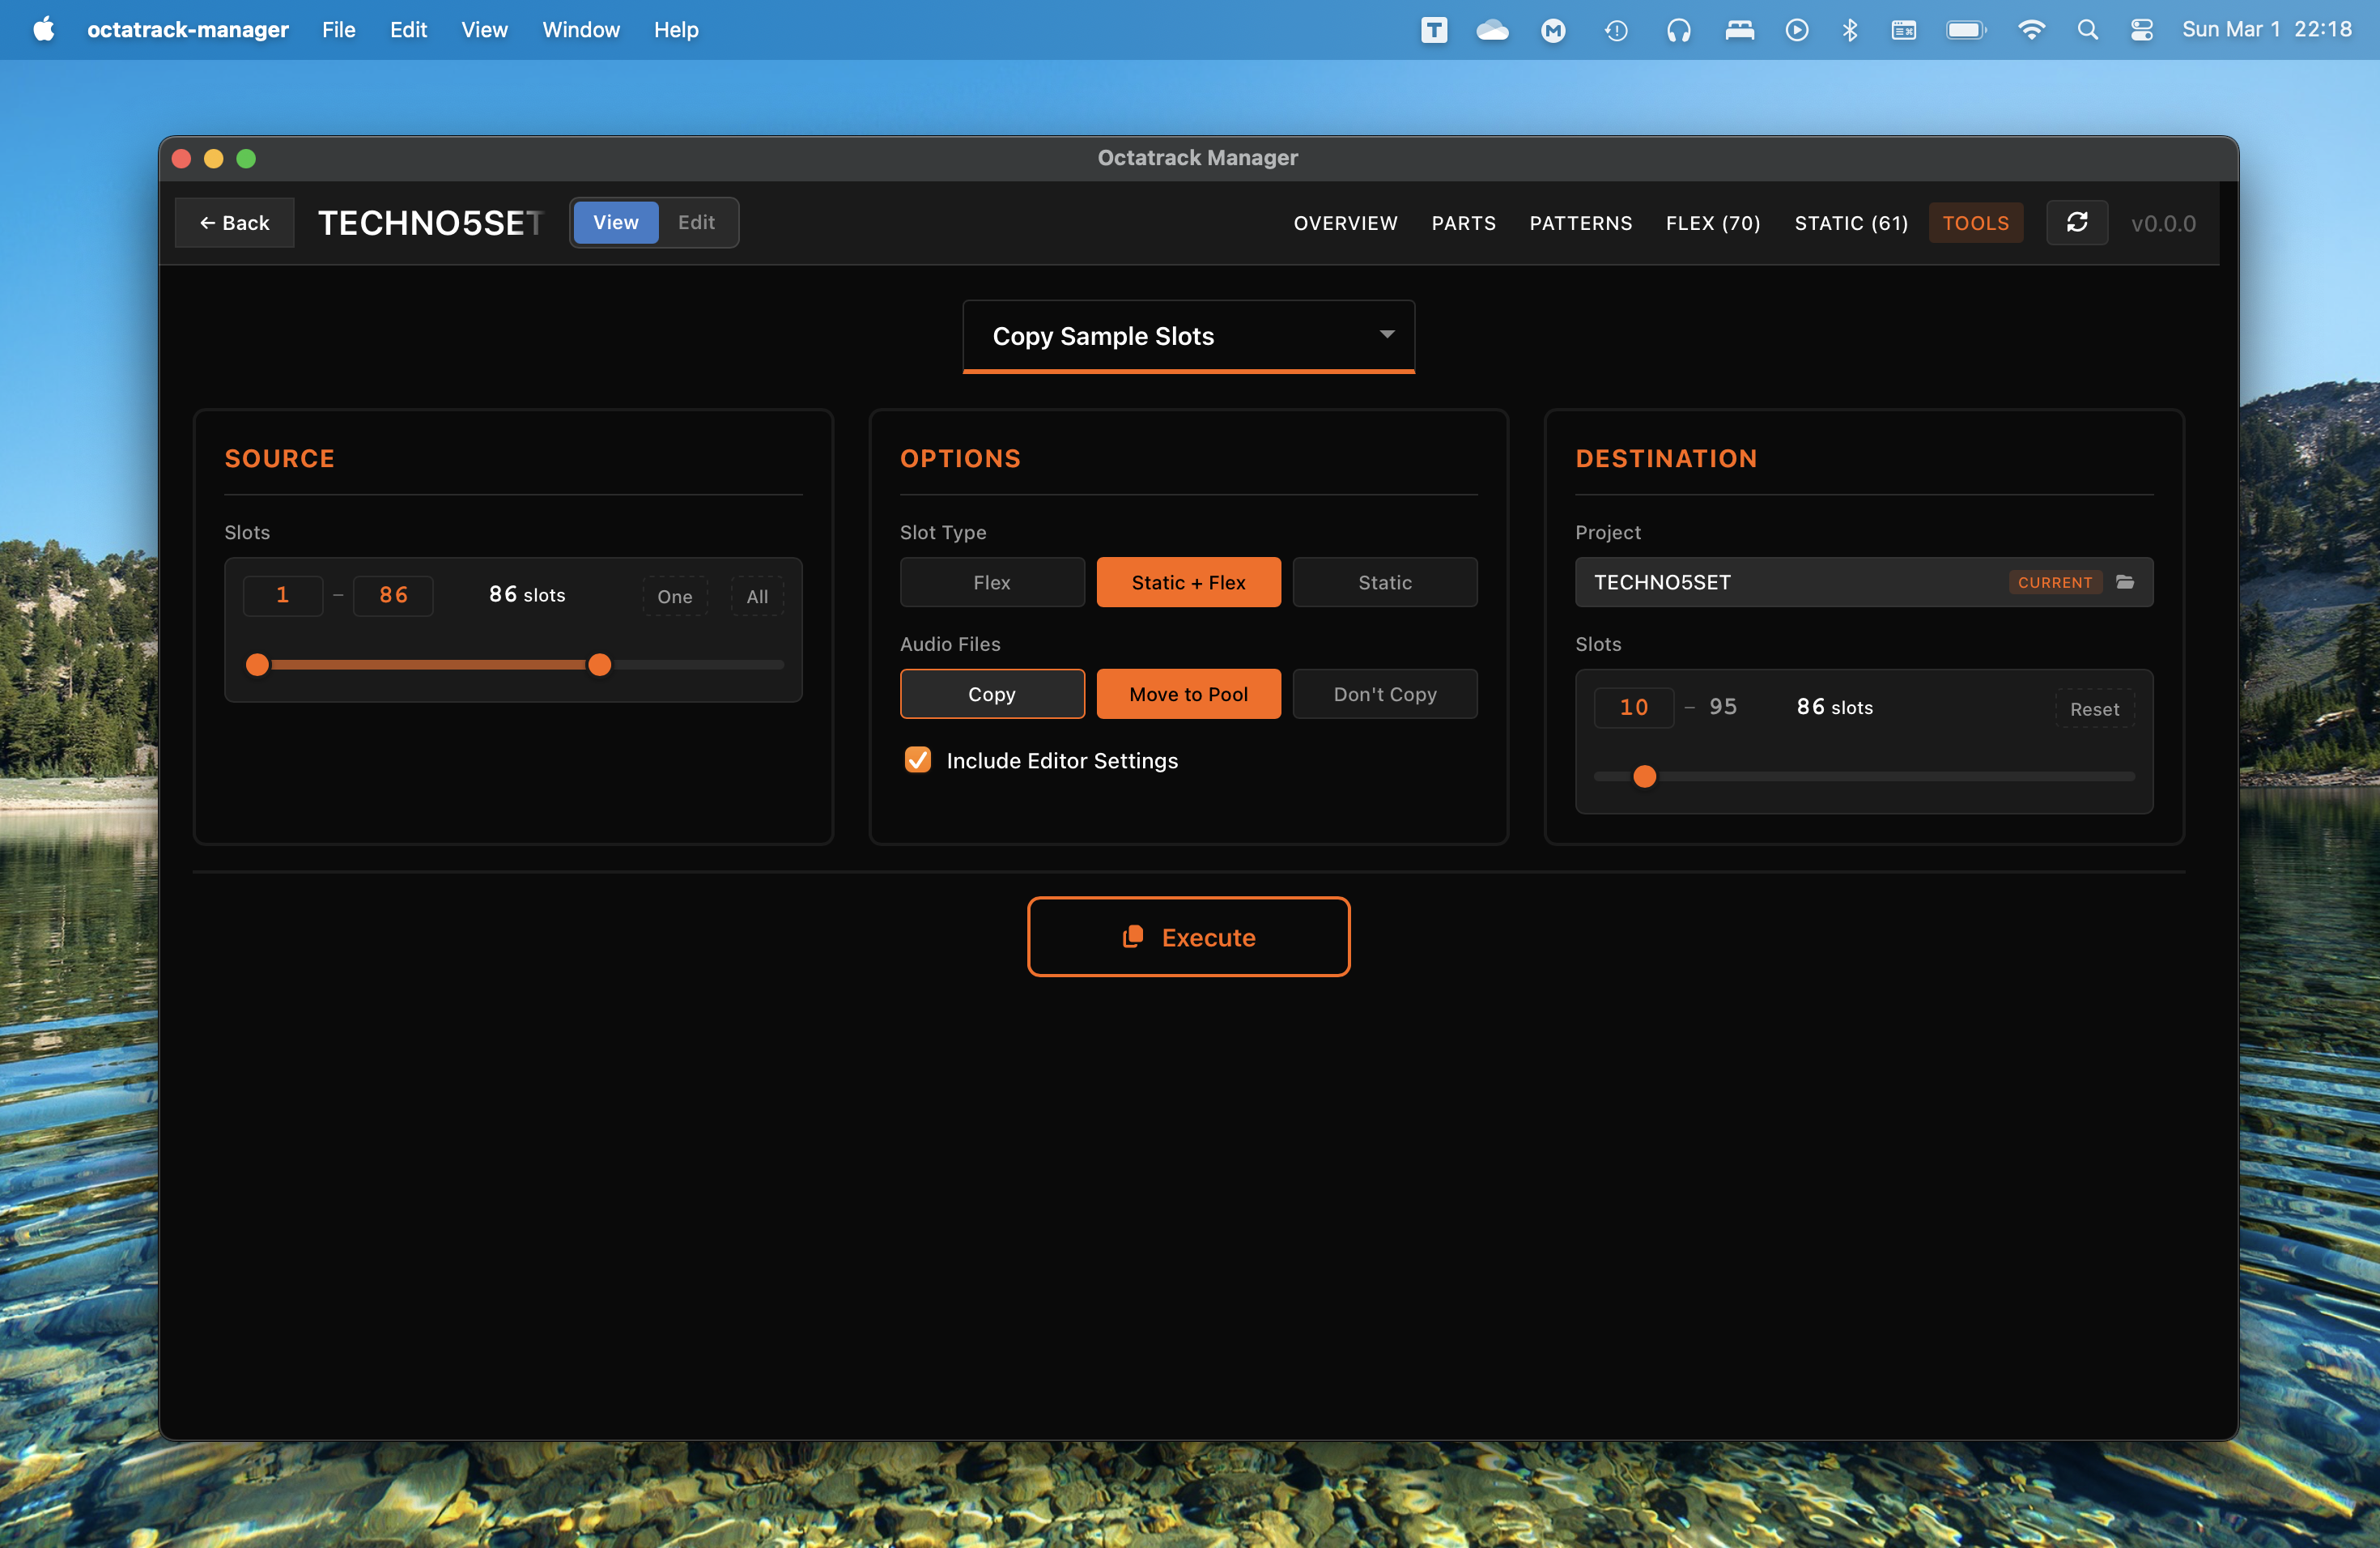Switch from View to Edit mode
This screenshot has width=2380, height=1548.
[696, 222]
